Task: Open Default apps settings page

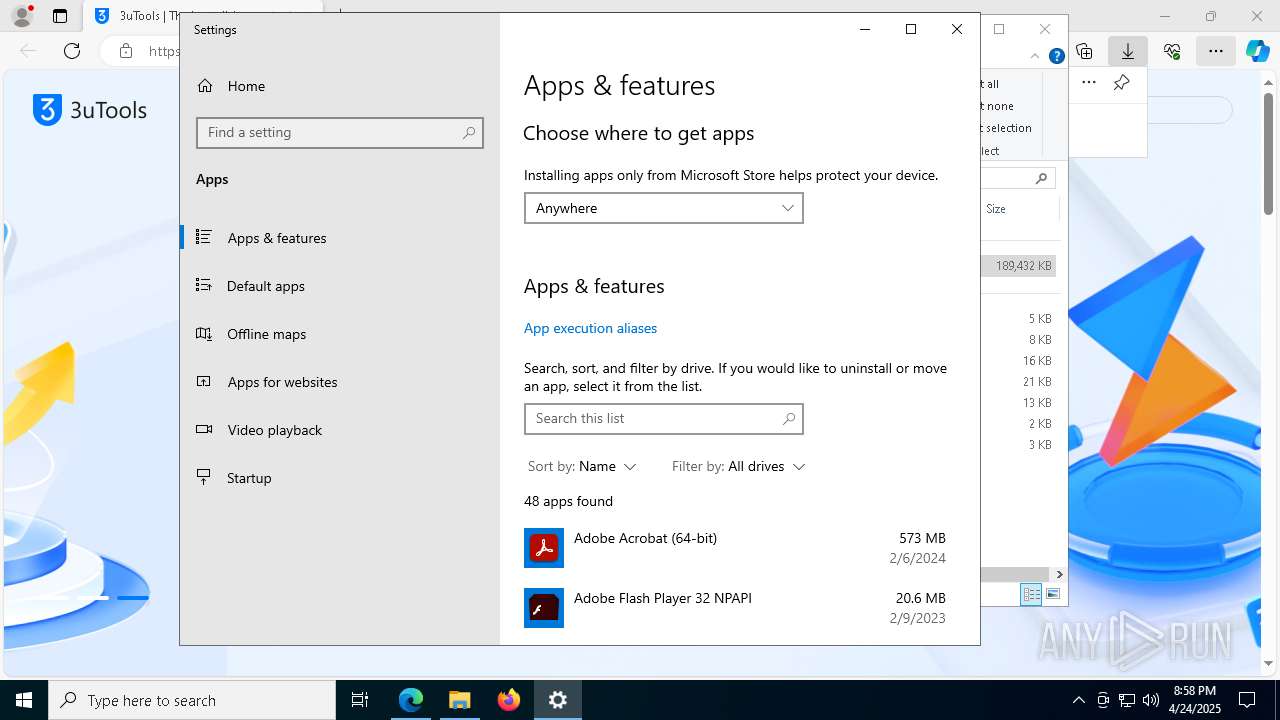Action: tap(340, 286)
